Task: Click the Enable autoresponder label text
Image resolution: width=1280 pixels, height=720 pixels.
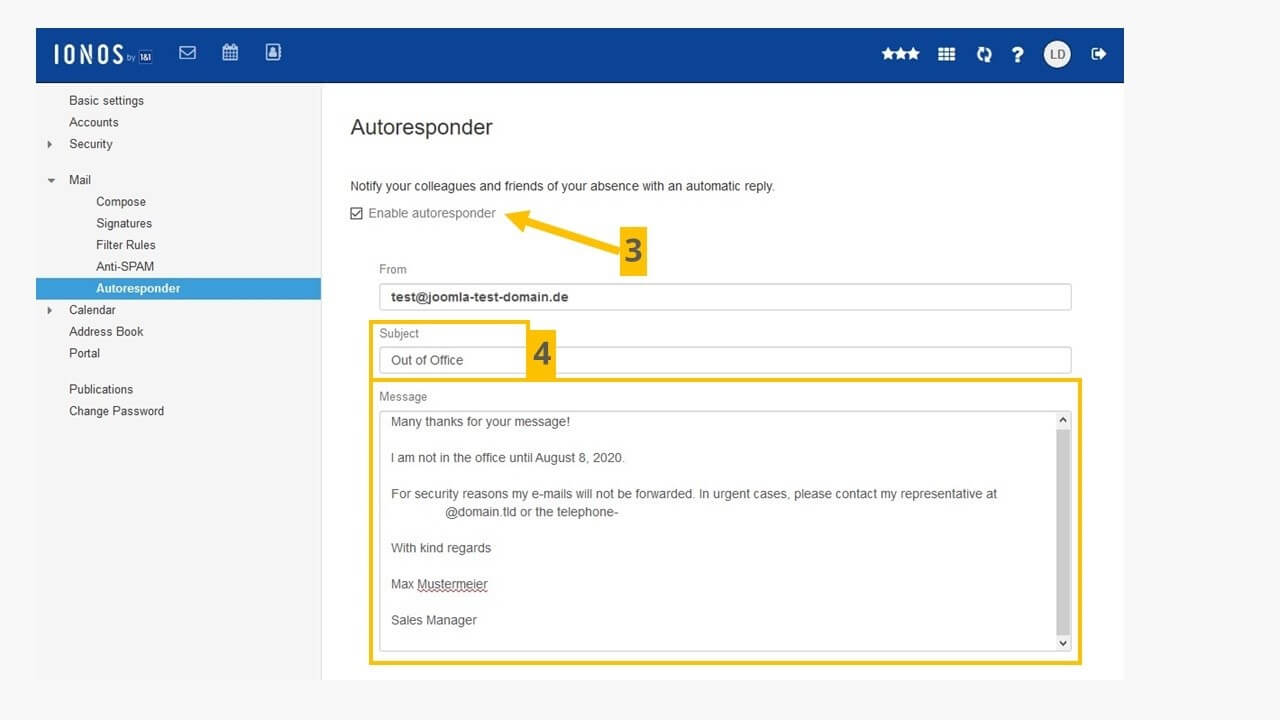Action: 432,213
